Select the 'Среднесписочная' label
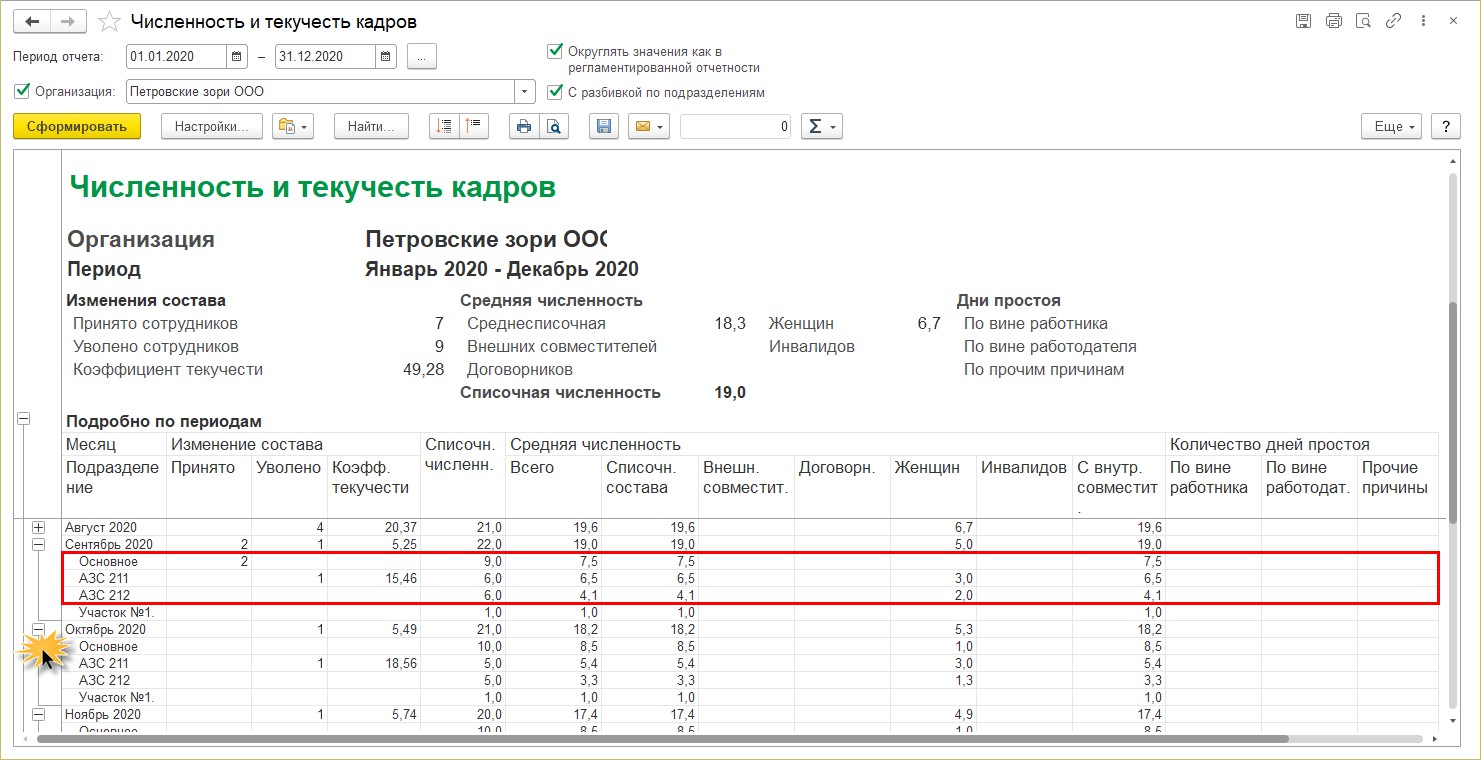1481x760 pixels. coord(536,323)
